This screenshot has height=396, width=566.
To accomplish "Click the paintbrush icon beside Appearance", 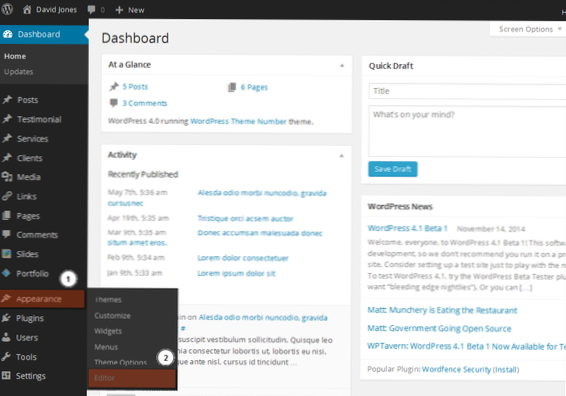I will 6,298.
